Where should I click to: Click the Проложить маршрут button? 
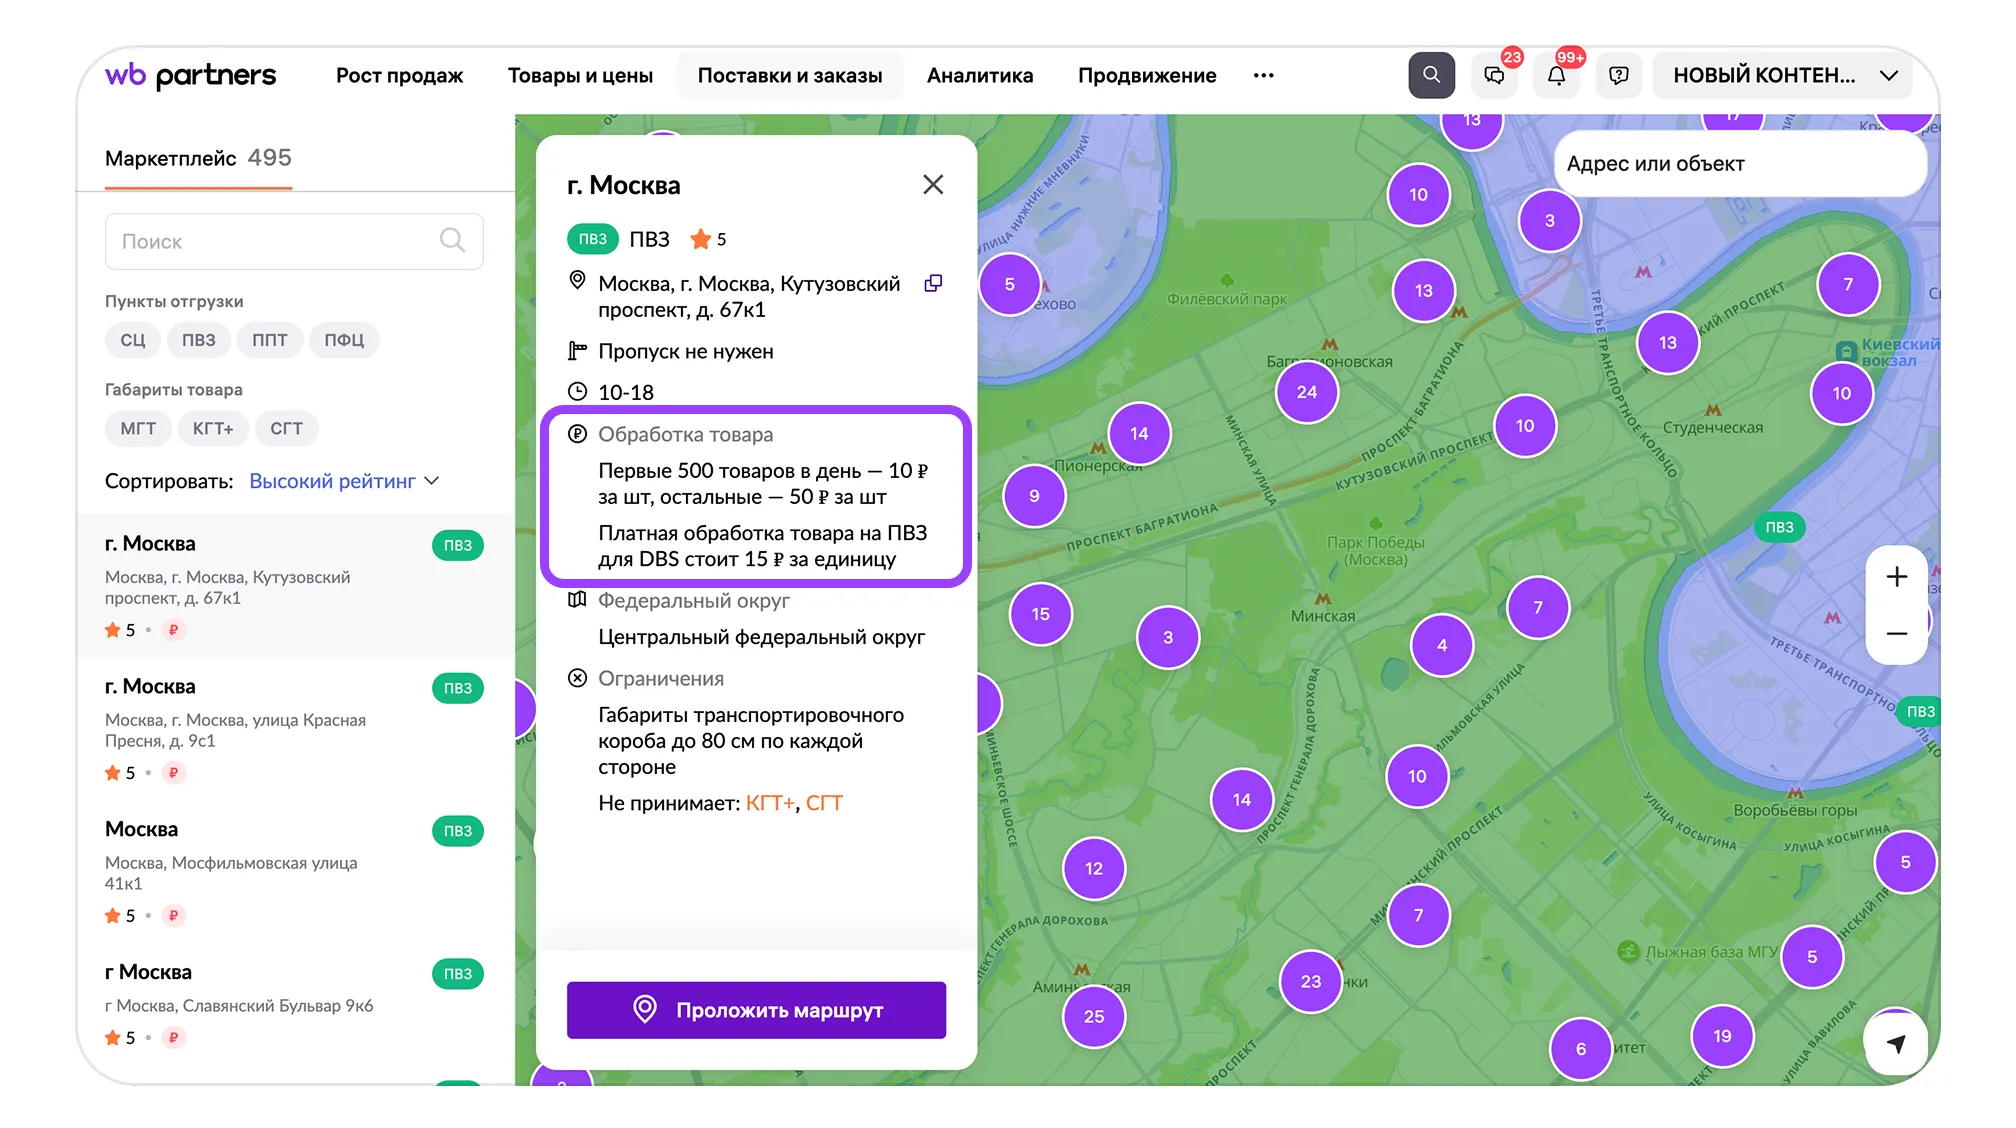756,1010
